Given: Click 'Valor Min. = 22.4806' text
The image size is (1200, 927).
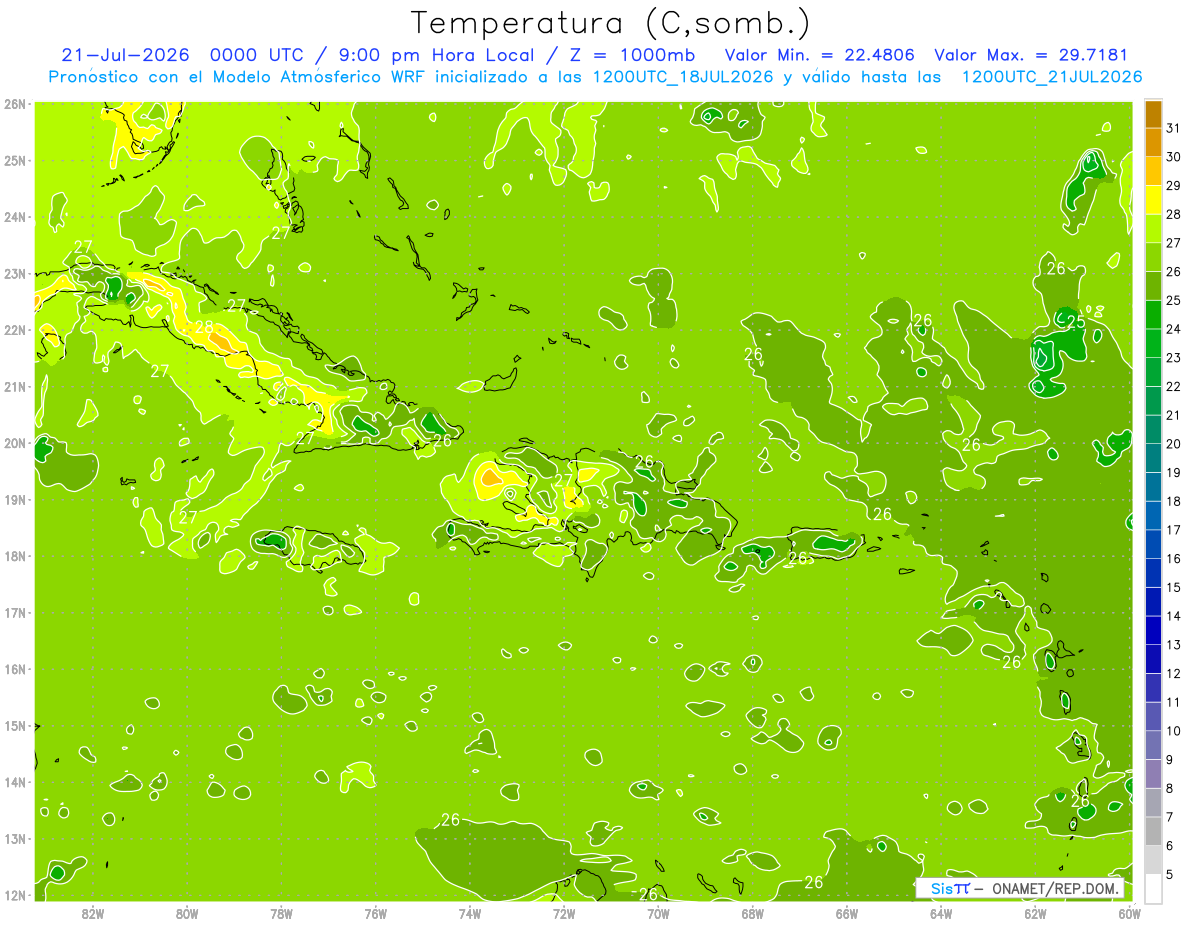Looking at the screenshot, I should 819,55.
